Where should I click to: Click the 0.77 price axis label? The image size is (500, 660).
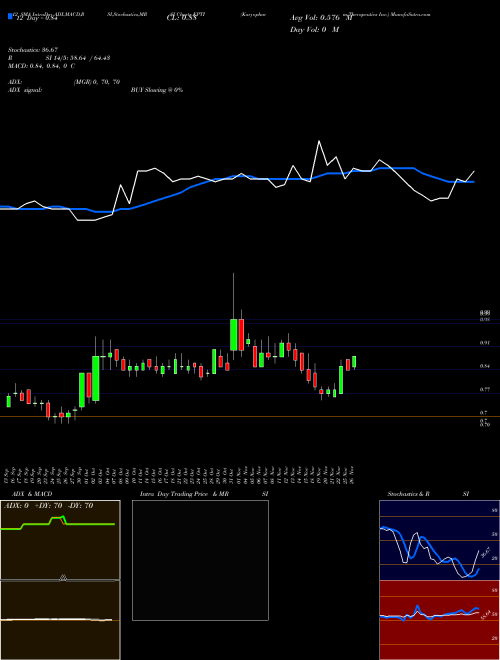484,390
